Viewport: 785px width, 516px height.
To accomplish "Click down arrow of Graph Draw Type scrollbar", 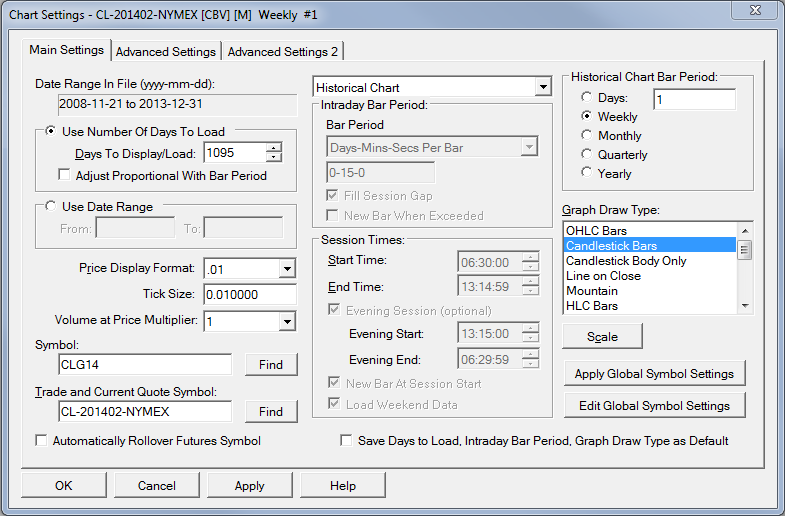I will 745,306.
